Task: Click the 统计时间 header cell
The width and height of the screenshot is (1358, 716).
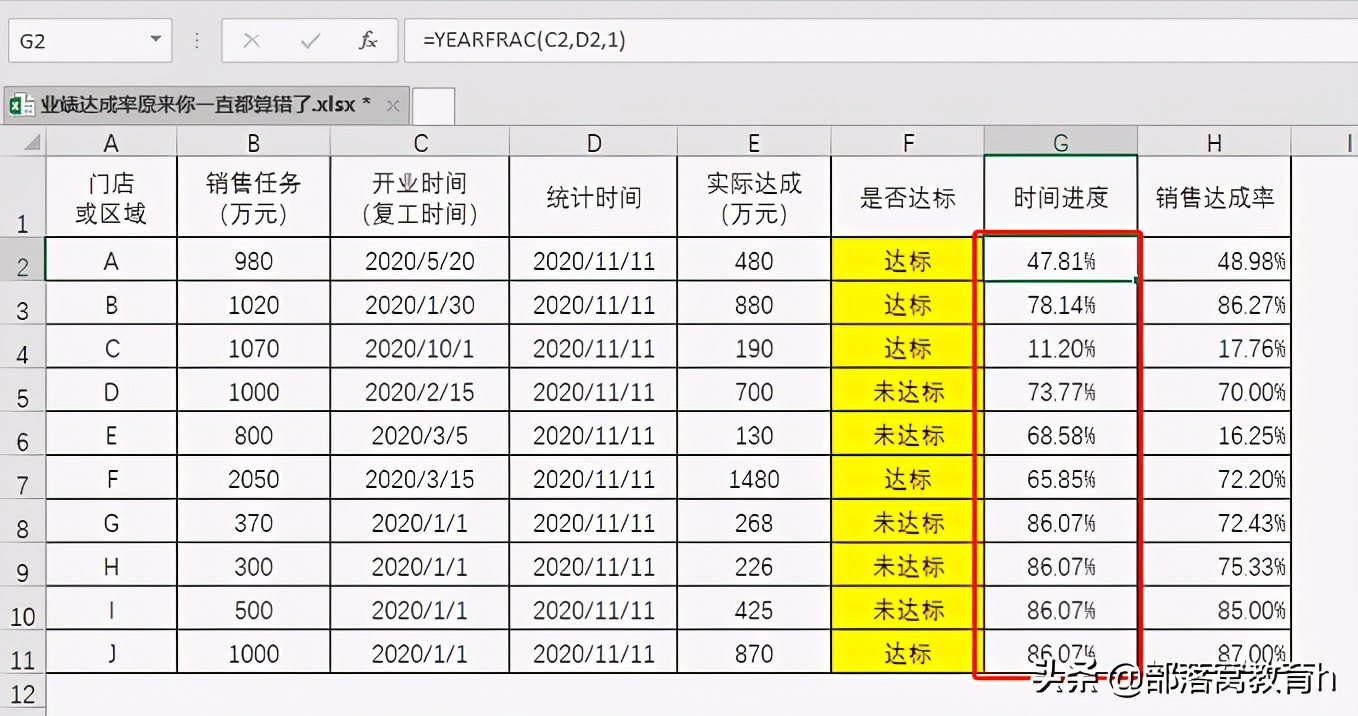Action: (x=594, y=197)
